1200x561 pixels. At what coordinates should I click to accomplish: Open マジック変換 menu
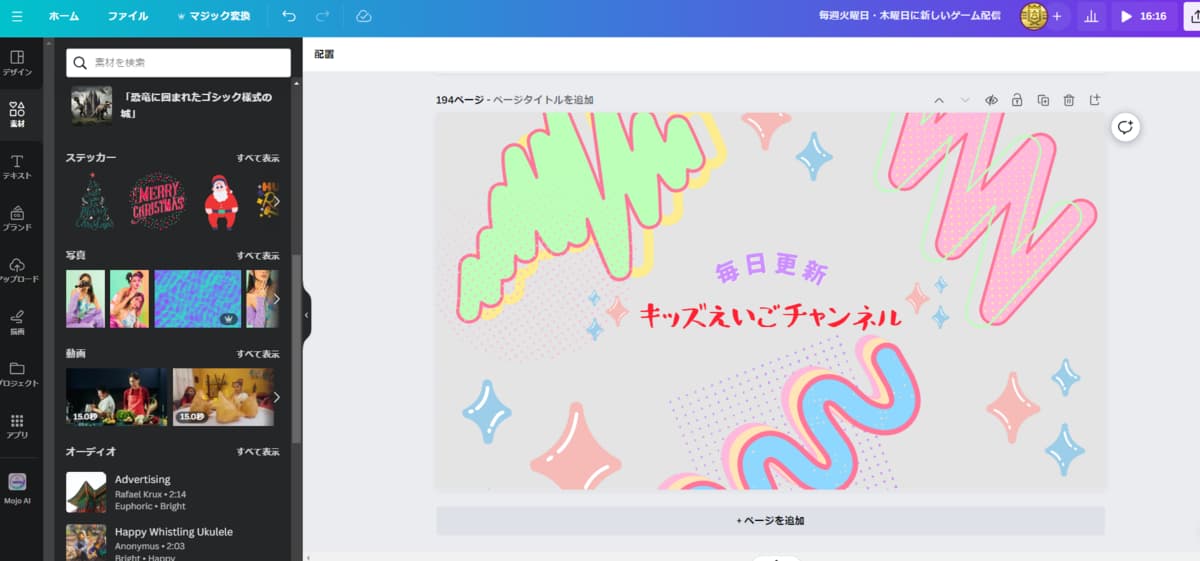[213, 16]
